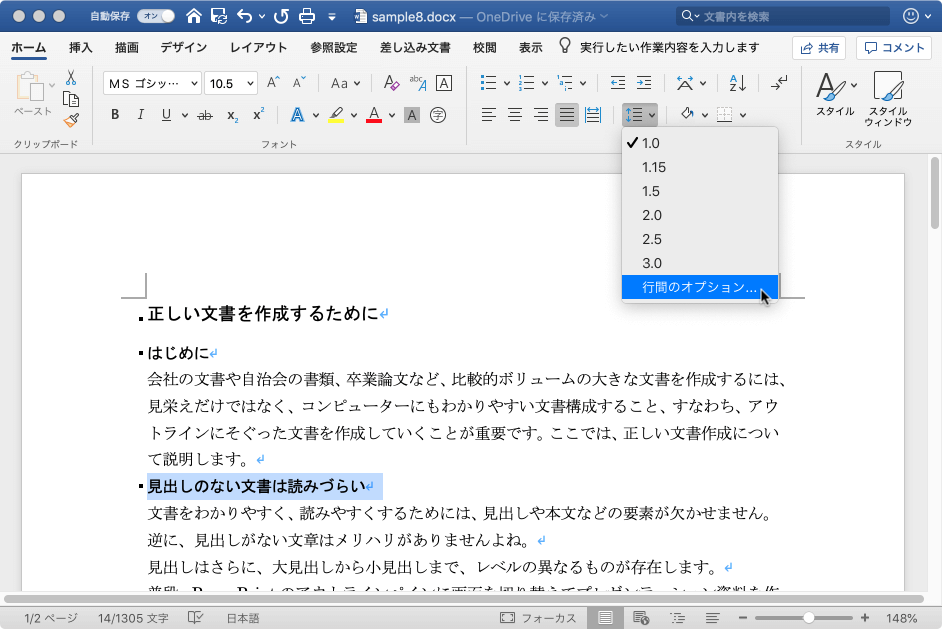Open the line spacing dropdown button

tap(640, 115)
